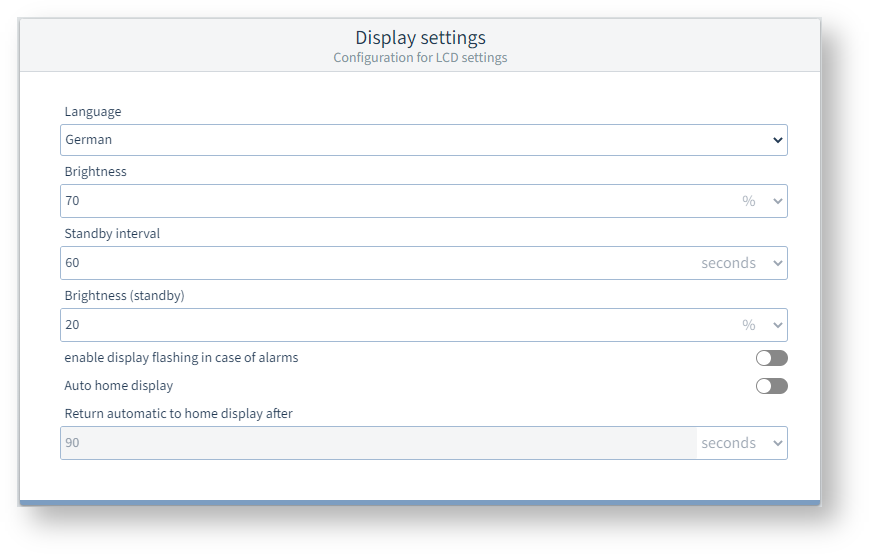Open the Brightness (standby) percent unit dropdown
Image resolution: width=870 pixels, height=555 pixels.
[762, 325]
